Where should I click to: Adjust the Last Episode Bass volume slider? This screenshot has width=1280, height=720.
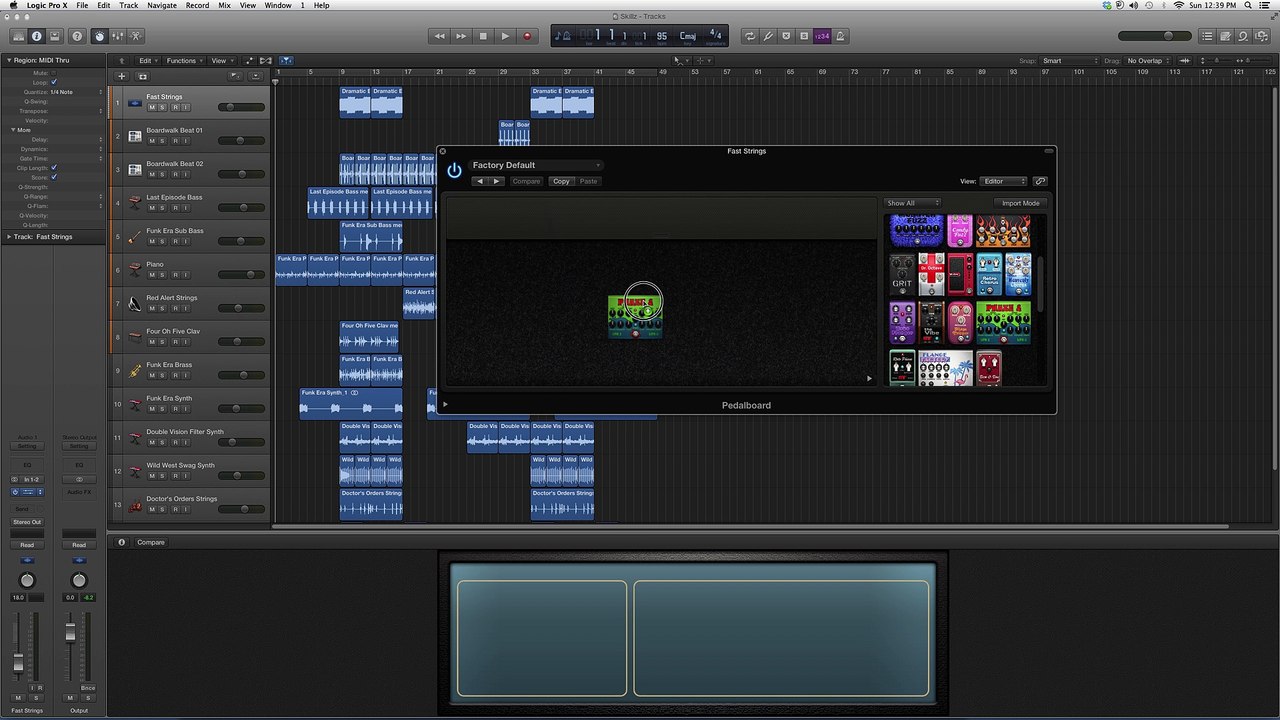[240, 207]
